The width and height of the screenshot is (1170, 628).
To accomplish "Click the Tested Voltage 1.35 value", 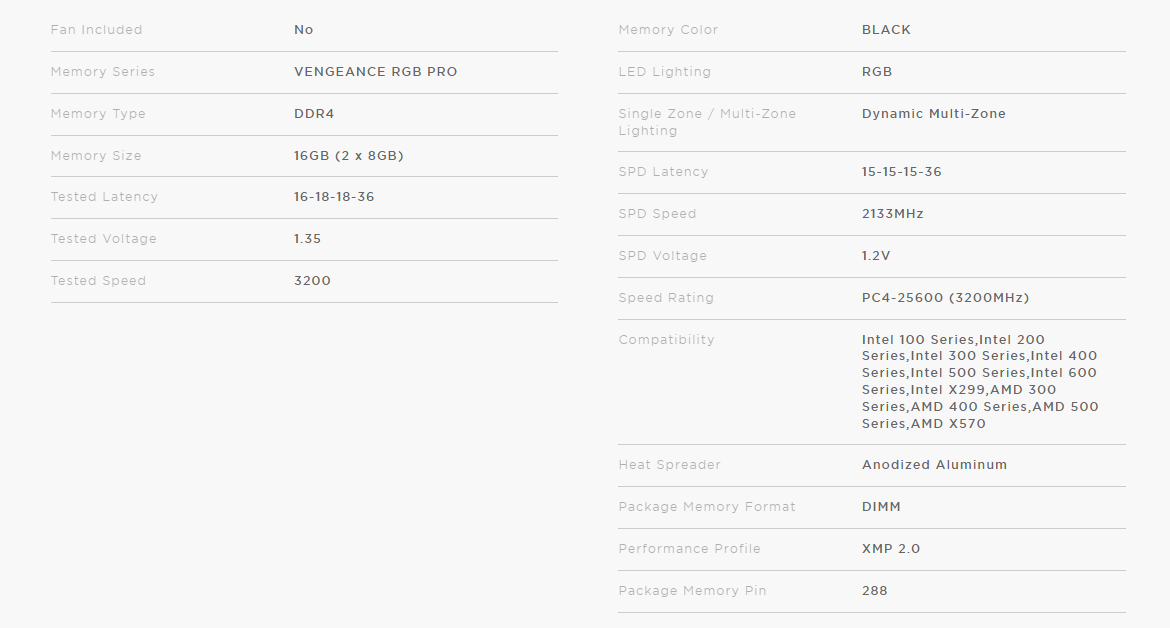I will click(307, 239).
